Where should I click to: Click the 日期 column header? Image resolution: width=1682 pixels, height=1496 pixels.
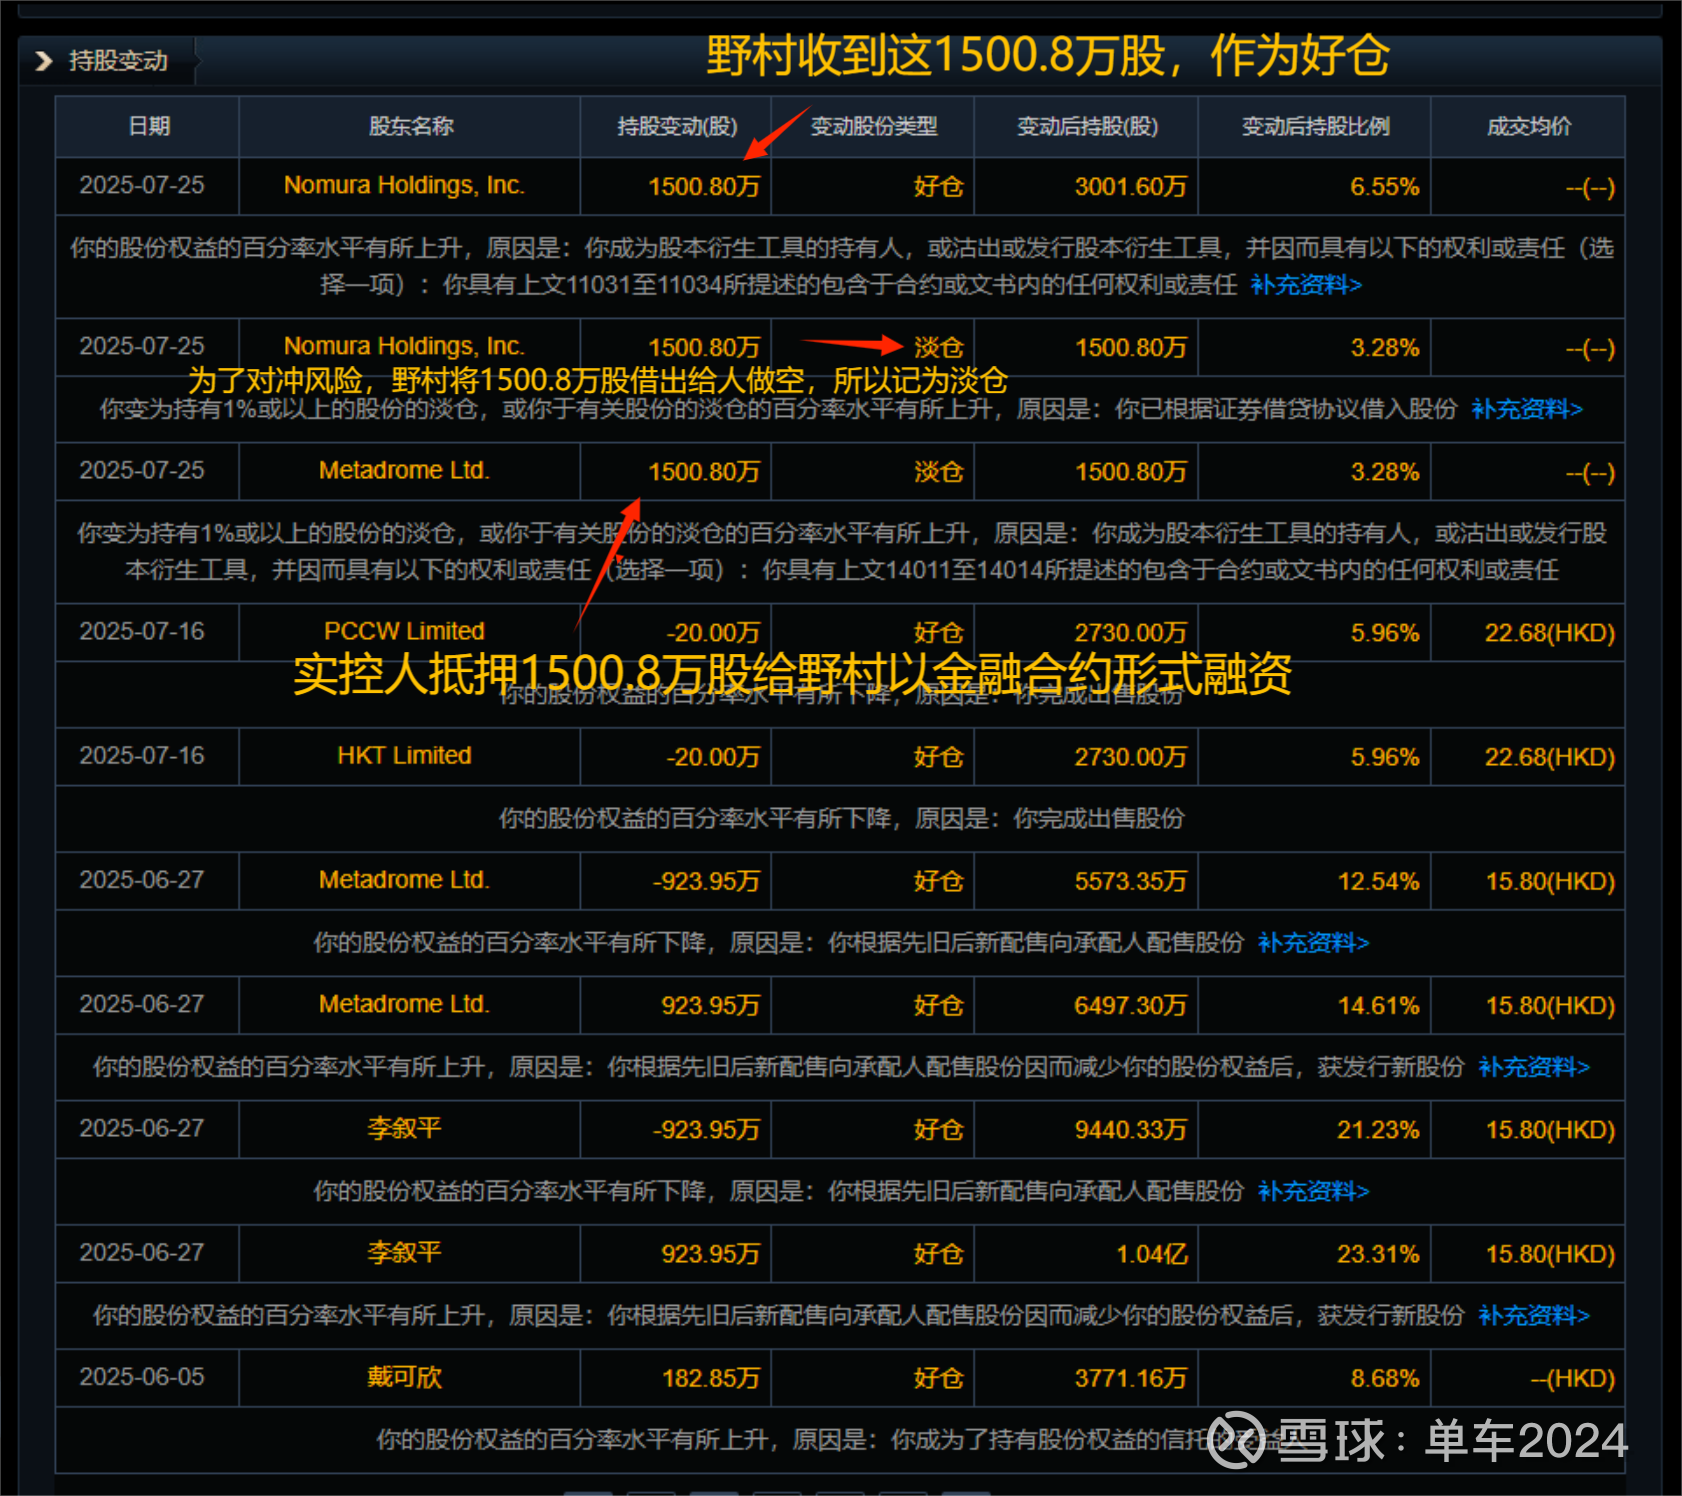(x=149, y=126)
